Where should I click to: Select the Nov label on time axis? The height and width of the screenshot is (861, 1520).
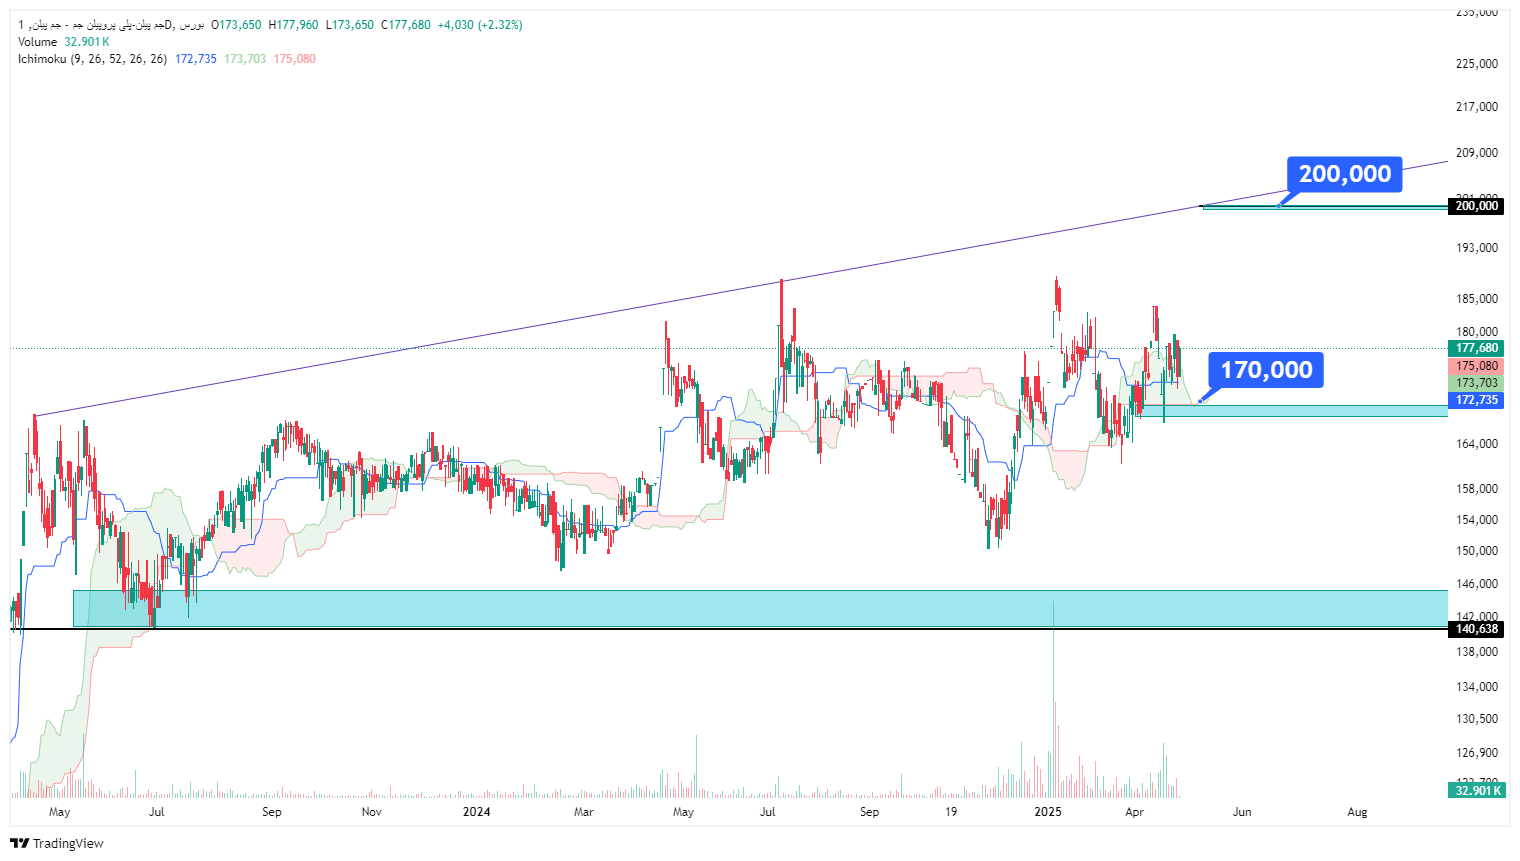pyautogui.click(x=372, y=812)
